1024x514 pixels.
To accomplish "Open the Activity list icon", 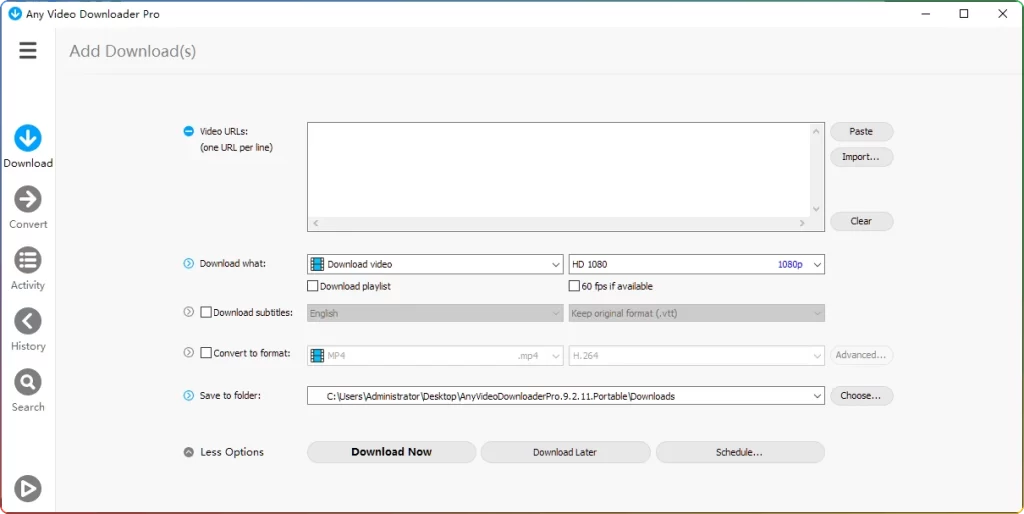I will [x=27, y=260].
